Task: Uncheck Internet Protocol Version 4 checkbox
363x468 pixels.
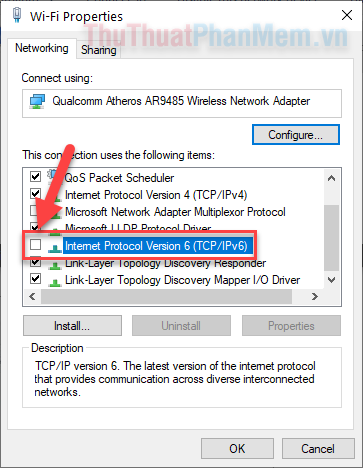Action: 35,193
